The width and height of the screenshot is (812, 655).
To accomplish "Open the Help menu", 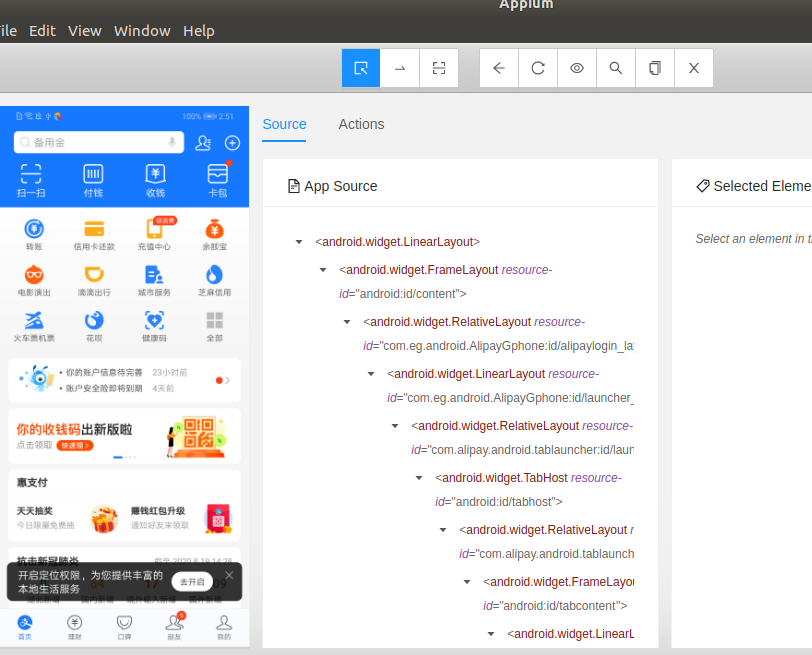I will [x=198, y=31].
